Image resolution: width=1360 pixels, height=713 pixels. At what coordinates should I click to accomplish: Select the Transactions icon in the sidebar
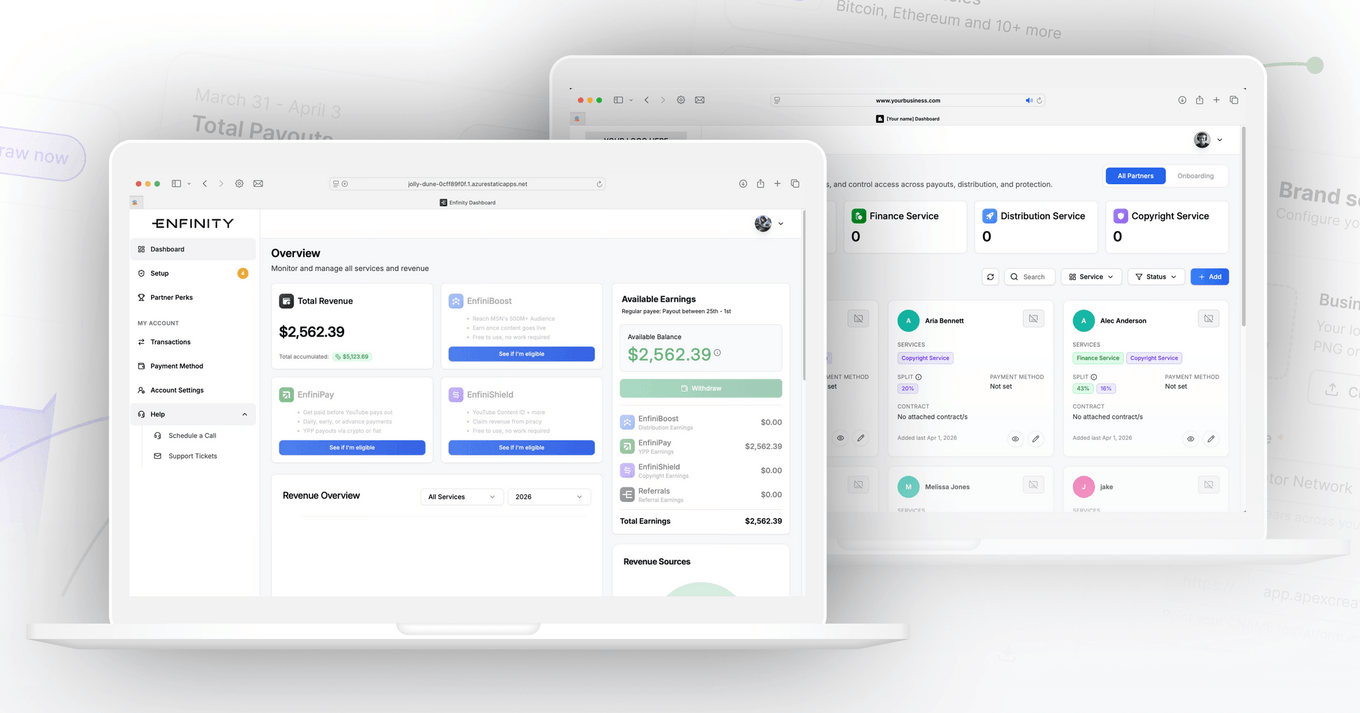tap(143, 342)
